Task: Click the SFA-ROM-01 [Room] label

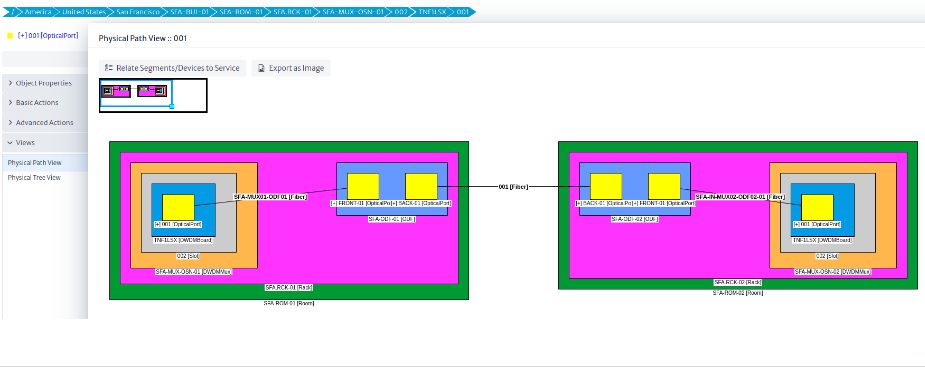Action: (288, 303)
